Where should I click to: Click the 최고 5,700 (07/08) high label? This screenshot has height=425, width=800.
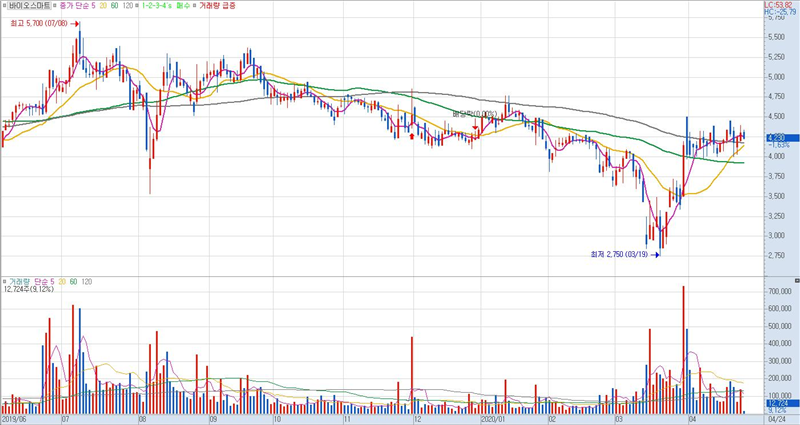click(36, 22)
